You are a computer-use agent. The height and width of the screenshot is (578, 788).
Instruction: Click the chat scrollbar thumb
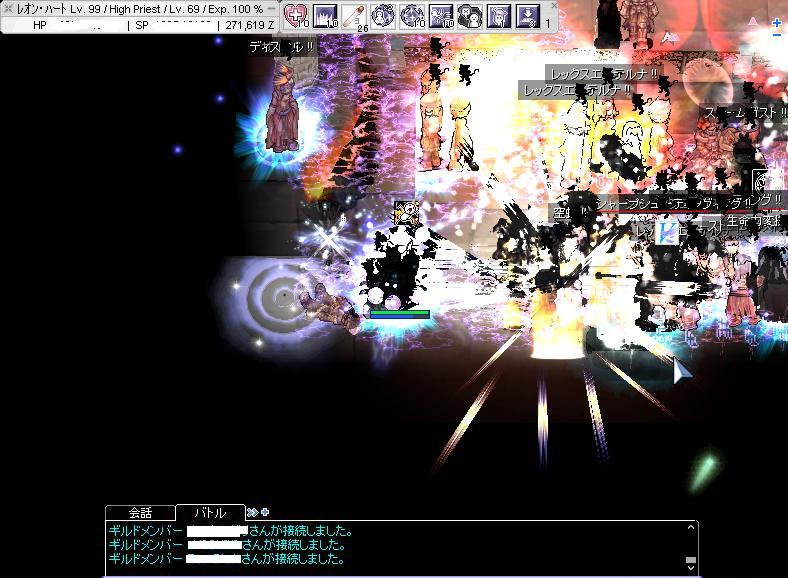(691, 559)
